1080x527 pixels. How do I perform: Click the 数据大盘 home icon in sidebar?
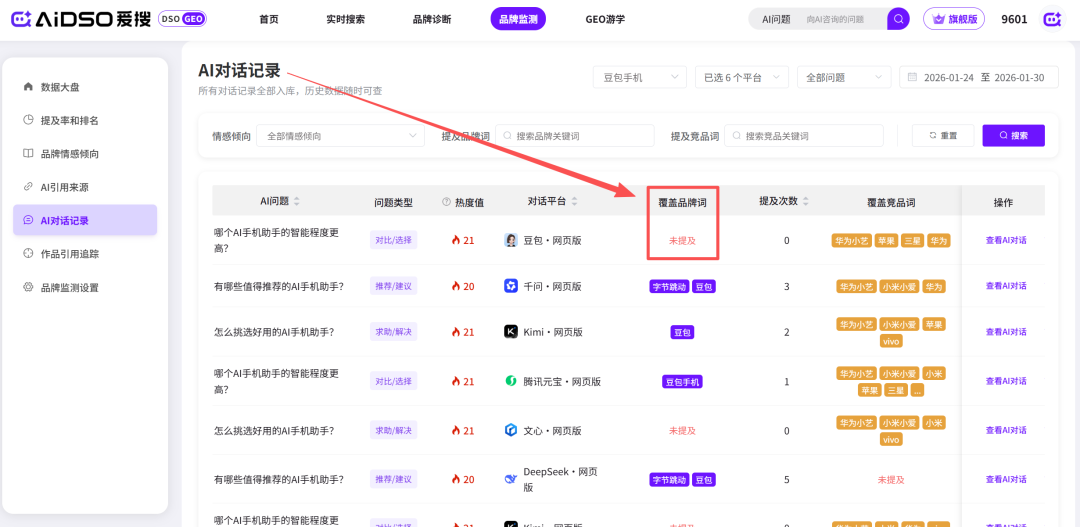tap(28, 87)
